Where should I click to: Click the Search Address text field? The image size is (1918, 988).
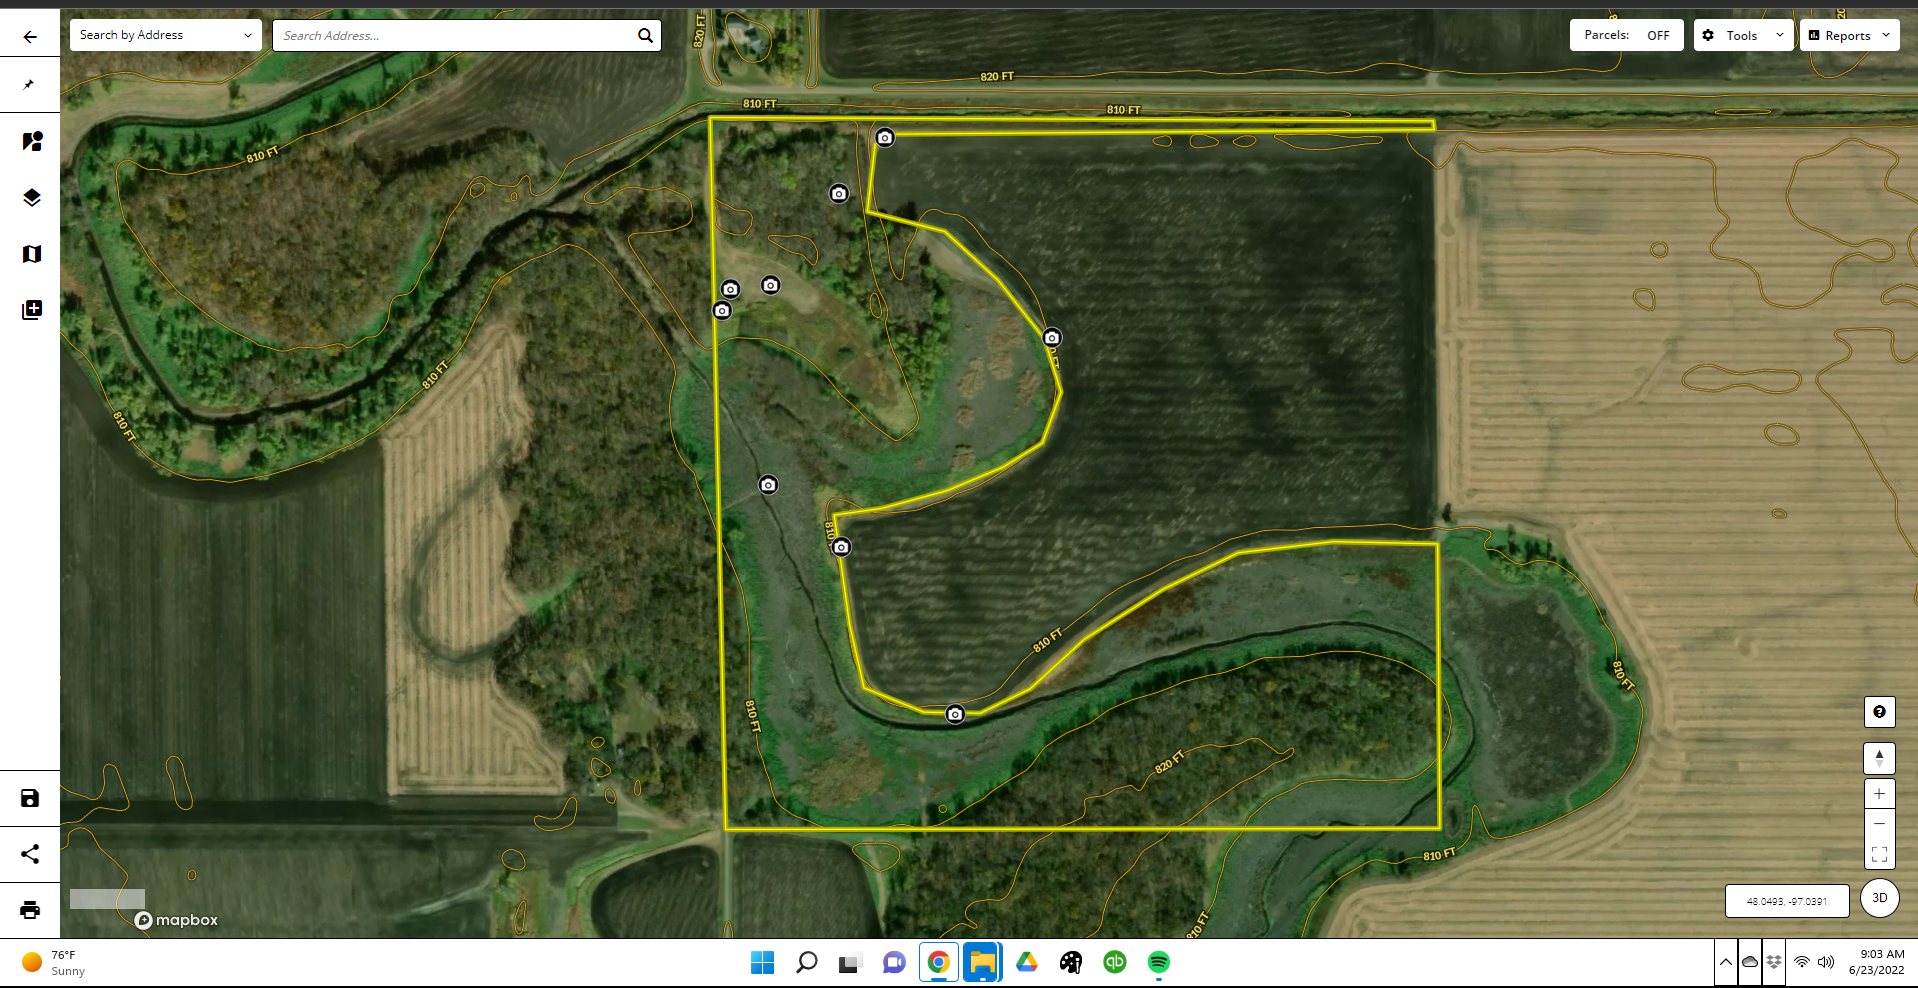coord(455,35)
